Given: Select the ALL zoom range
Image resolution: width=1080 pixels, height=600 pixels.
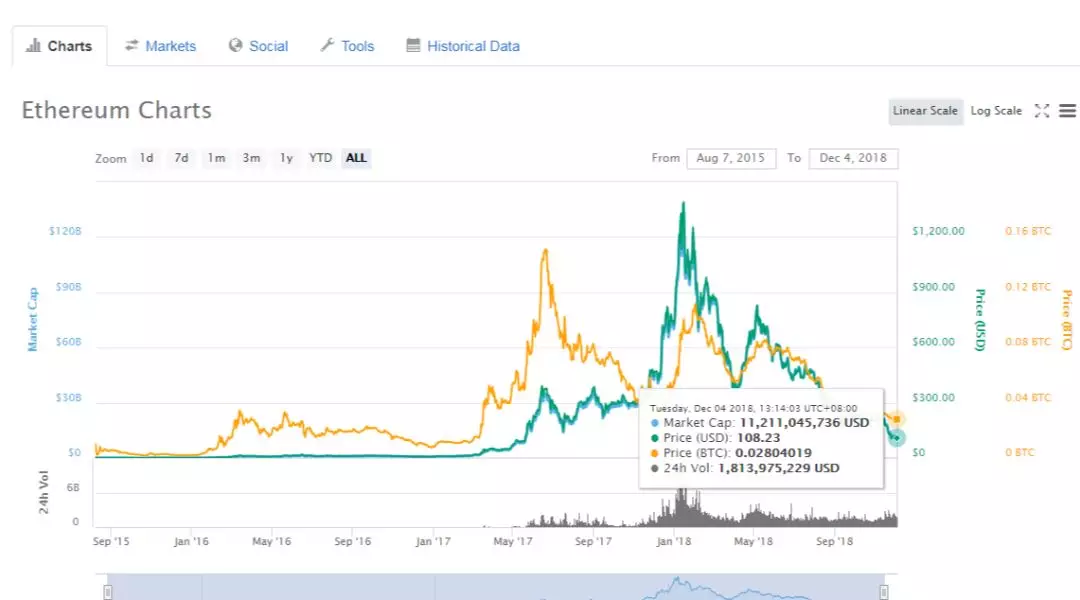Looking at the screenshot, I should (x=356, y=158).
